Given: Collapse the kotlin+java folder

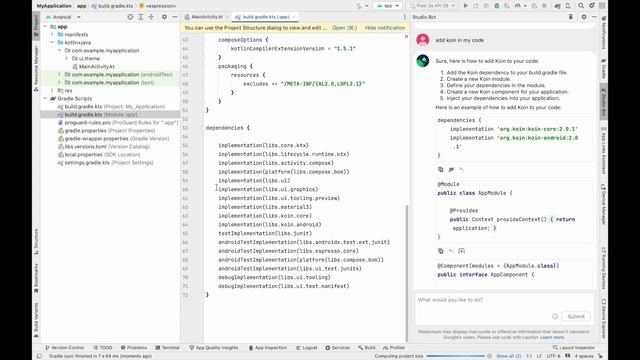Looking at the screenshot, I should point(52,42).
